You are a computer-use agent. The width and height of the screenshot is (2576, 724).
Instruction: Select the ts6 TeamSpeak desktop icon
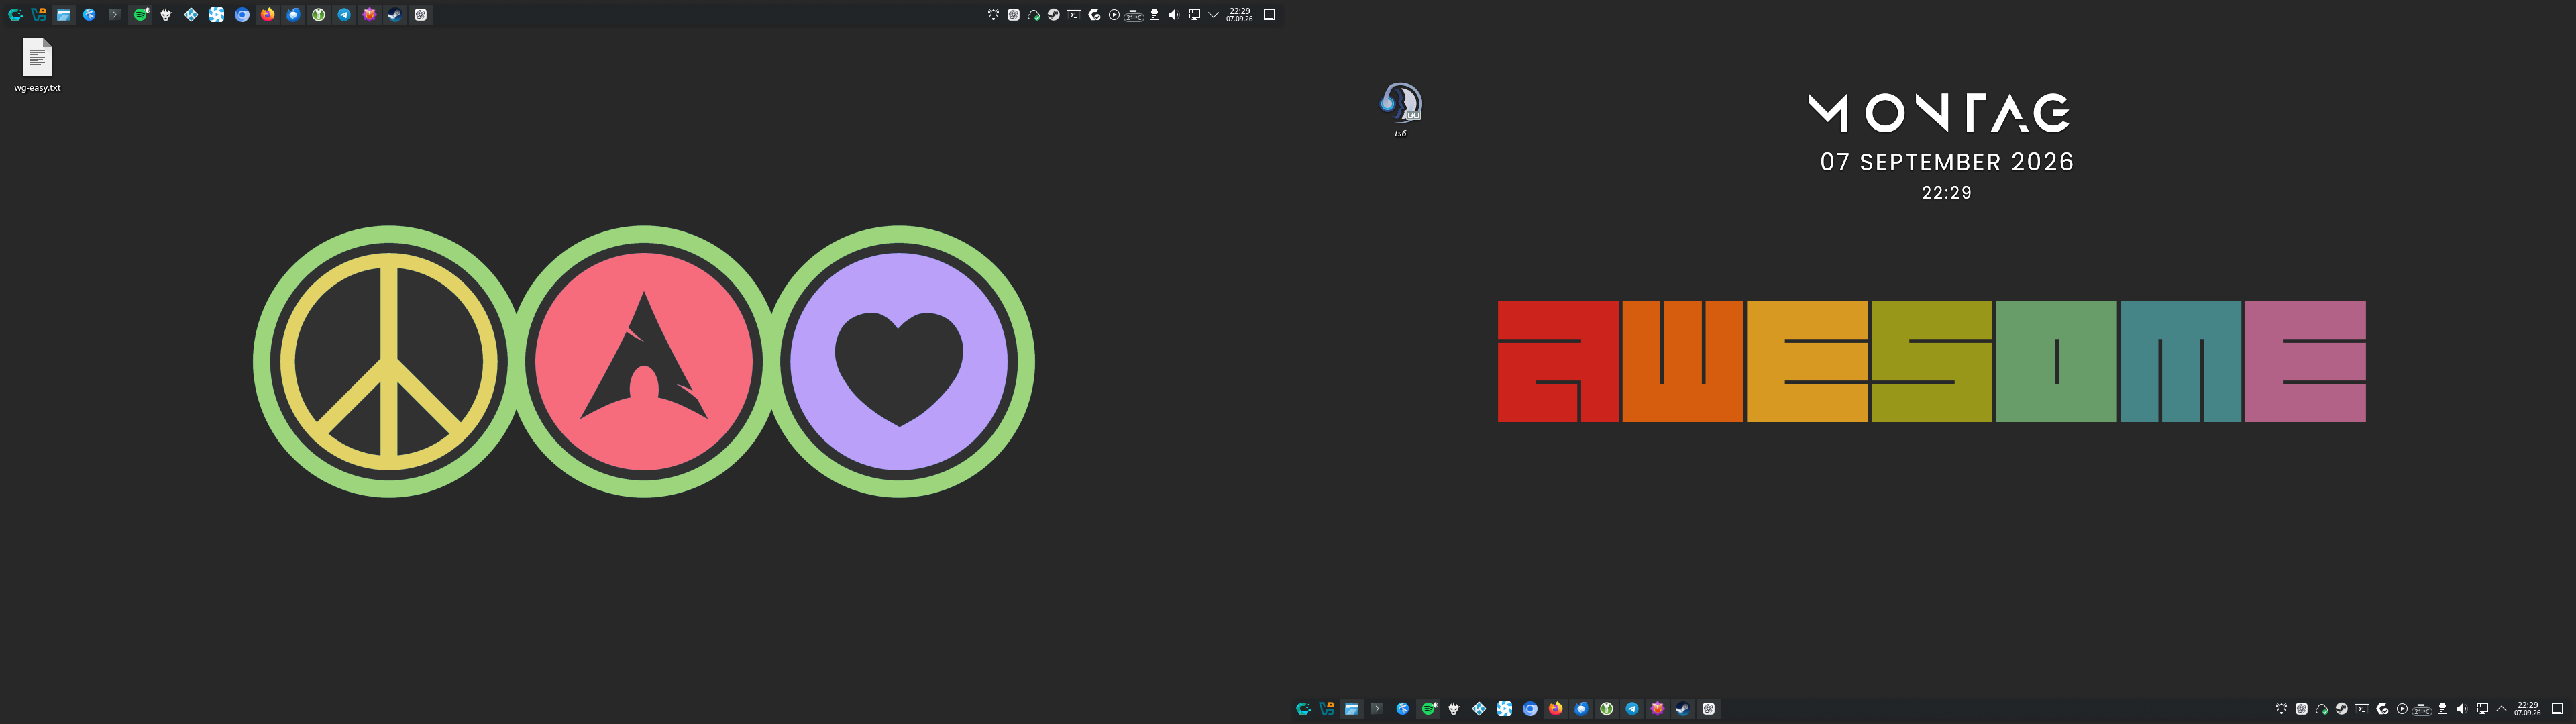tap(1401, 110)
